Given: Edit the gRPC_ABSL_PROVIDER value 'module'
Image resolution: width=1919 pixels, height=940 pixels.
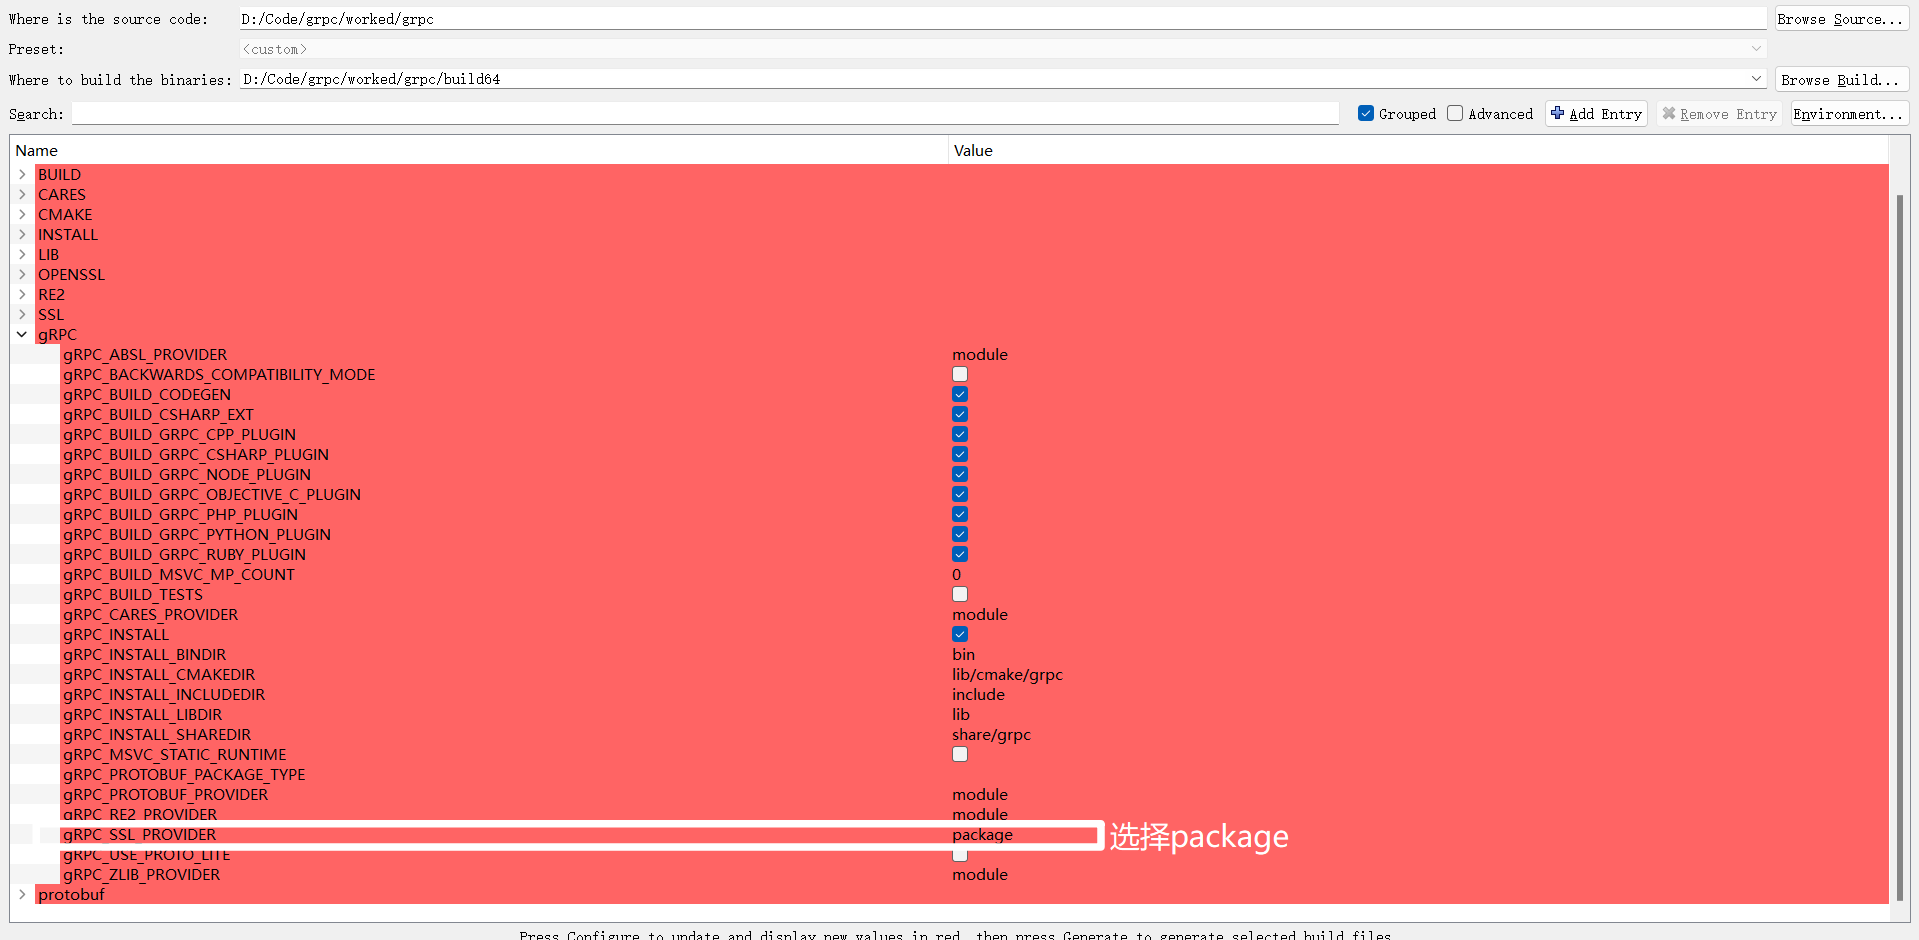Looking at the screenshot, I should coord(980,355).
